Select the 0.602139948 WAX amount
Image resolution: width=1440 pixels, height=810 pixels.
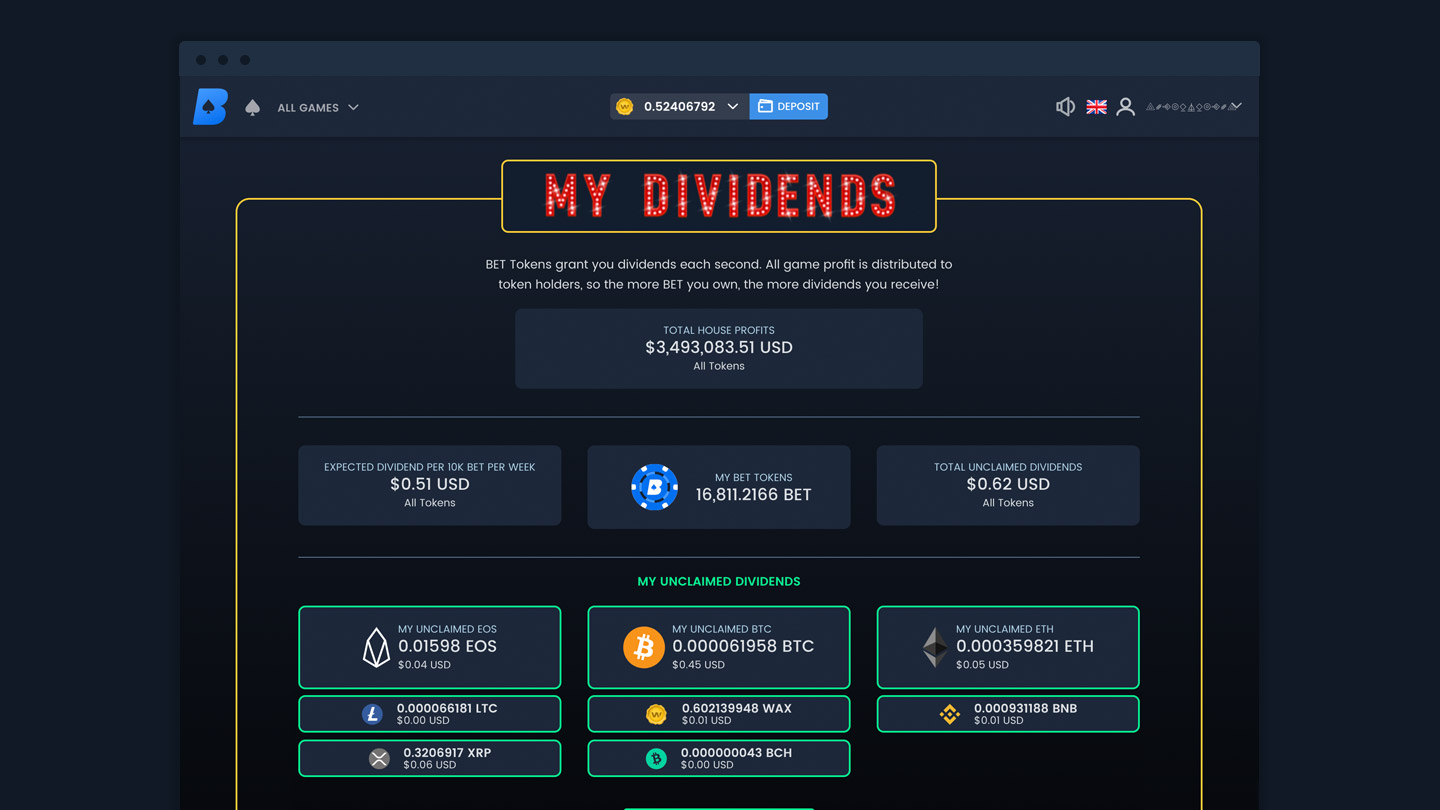click(737, 708)
